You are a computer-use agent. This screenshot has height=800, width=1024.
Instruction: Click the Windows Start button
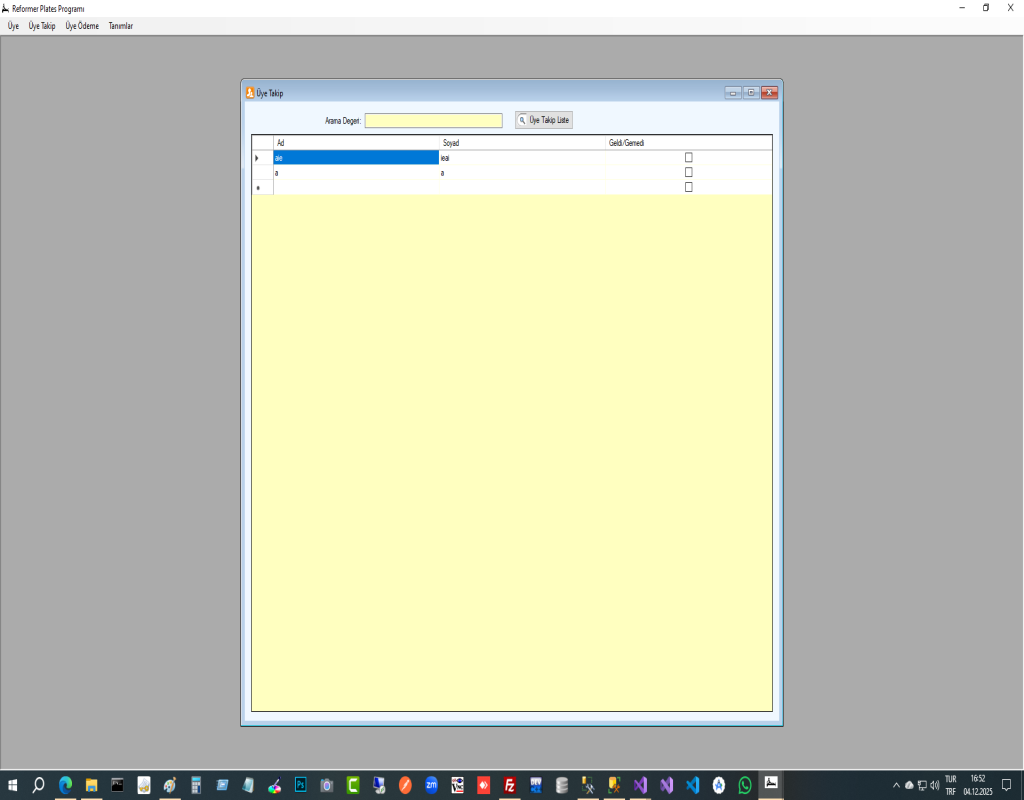(x=13, y=785)
